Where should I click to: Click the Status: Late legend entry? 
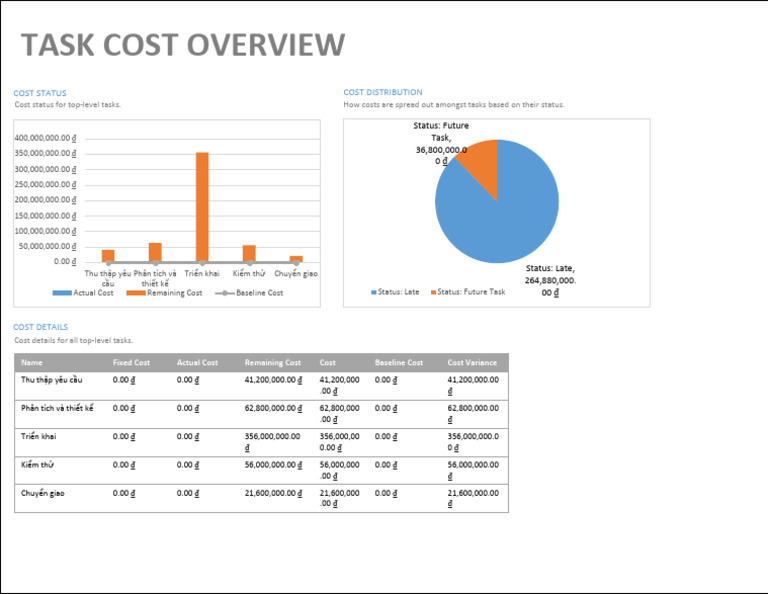point(395,292)
